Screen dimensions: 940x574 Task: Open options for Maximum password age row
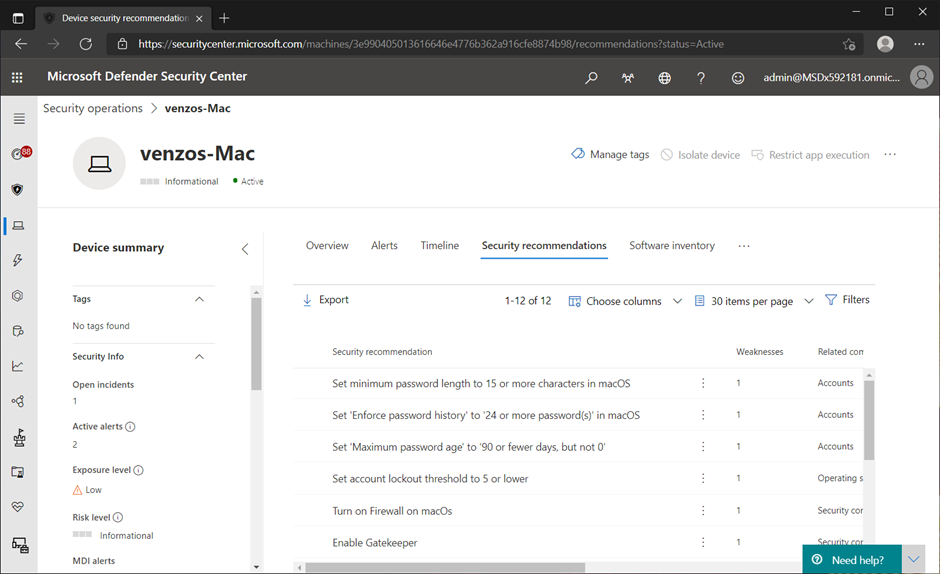[x=703, y=446]
